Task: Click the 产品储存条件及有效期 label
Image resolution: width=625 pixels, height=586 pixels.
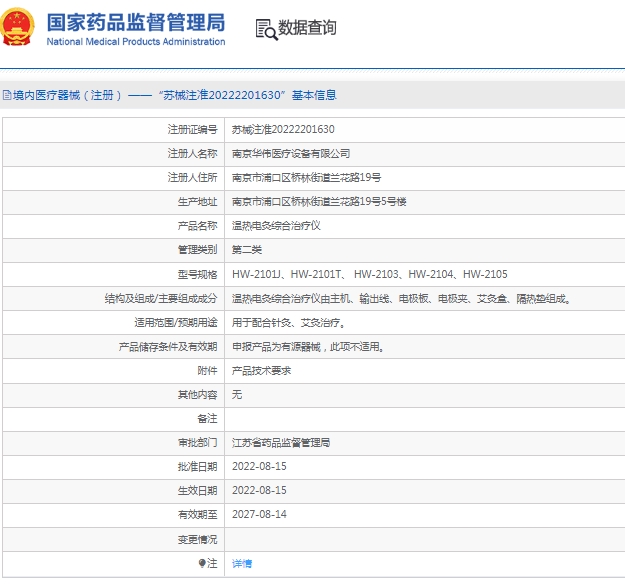Action: click(x=168, y=347)
